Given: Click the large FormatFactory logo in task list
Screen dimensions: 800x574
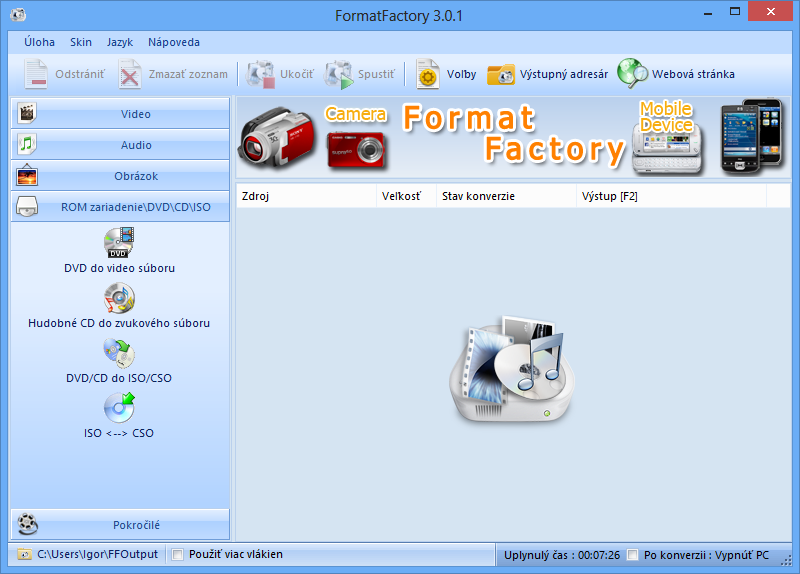Looking at the screenshot, I should click(512, 369).
